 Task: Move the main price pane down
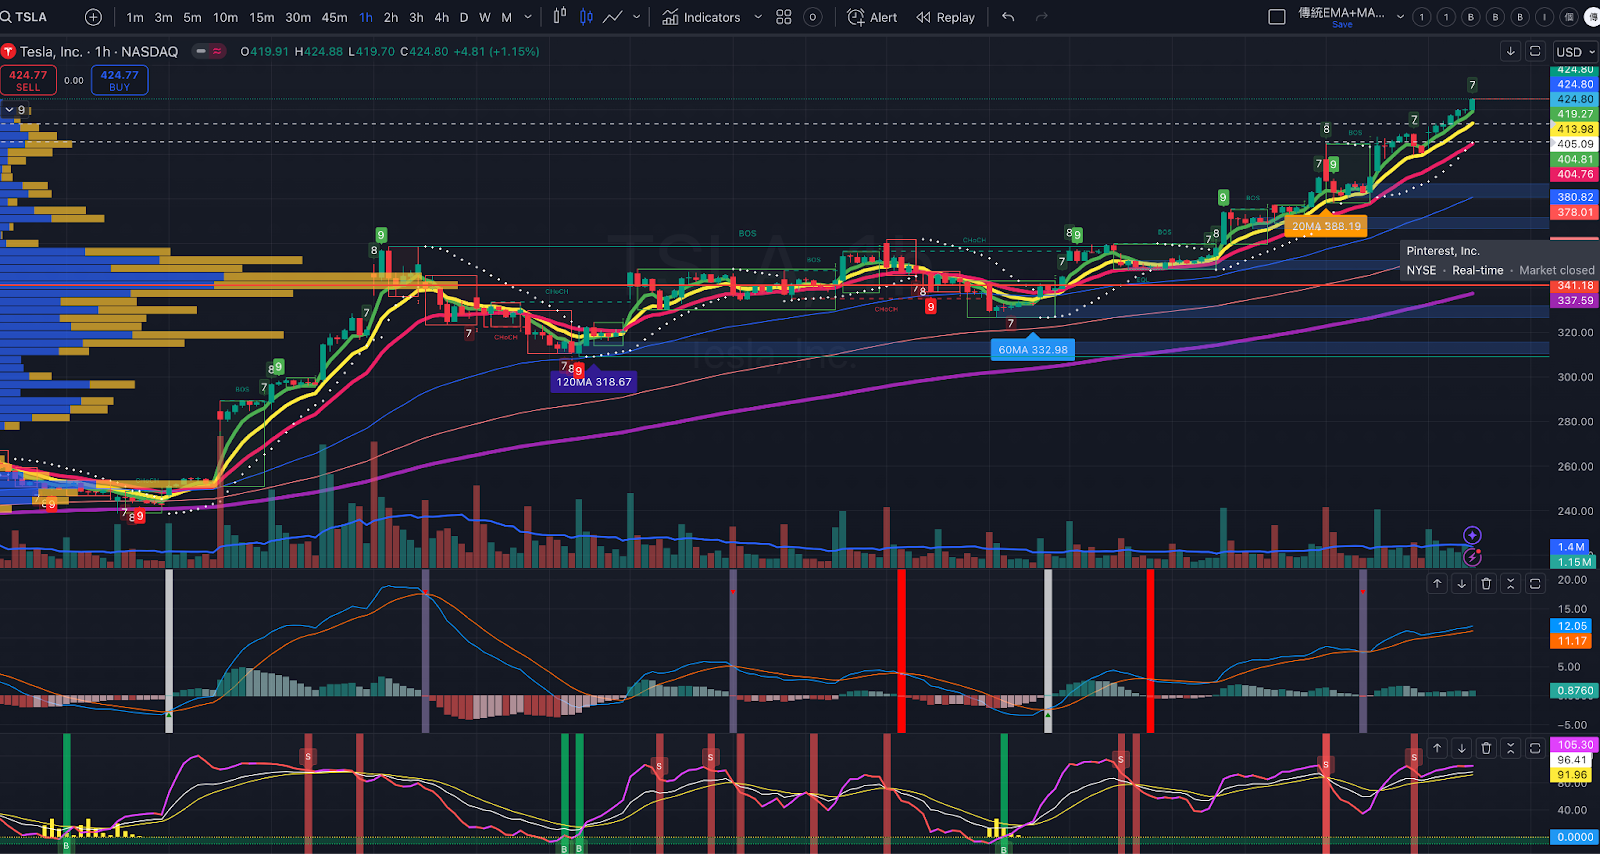pyautogui.click(x=1511, y=51)
